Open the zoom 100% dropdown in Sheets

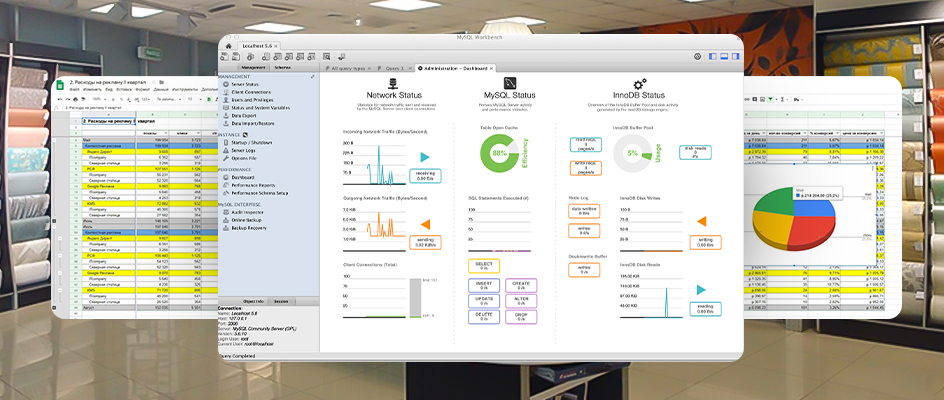point(99,99)
